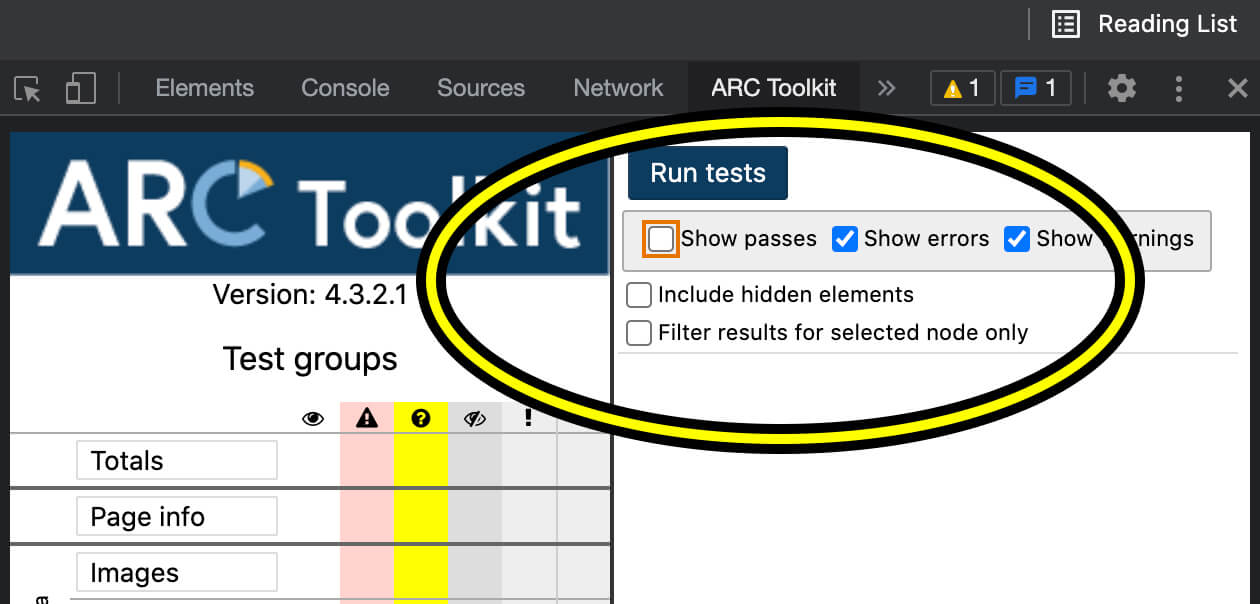Open DevTools settings gear
This screenshot has height=604, width=1260.
click(x=1122, y=89)
